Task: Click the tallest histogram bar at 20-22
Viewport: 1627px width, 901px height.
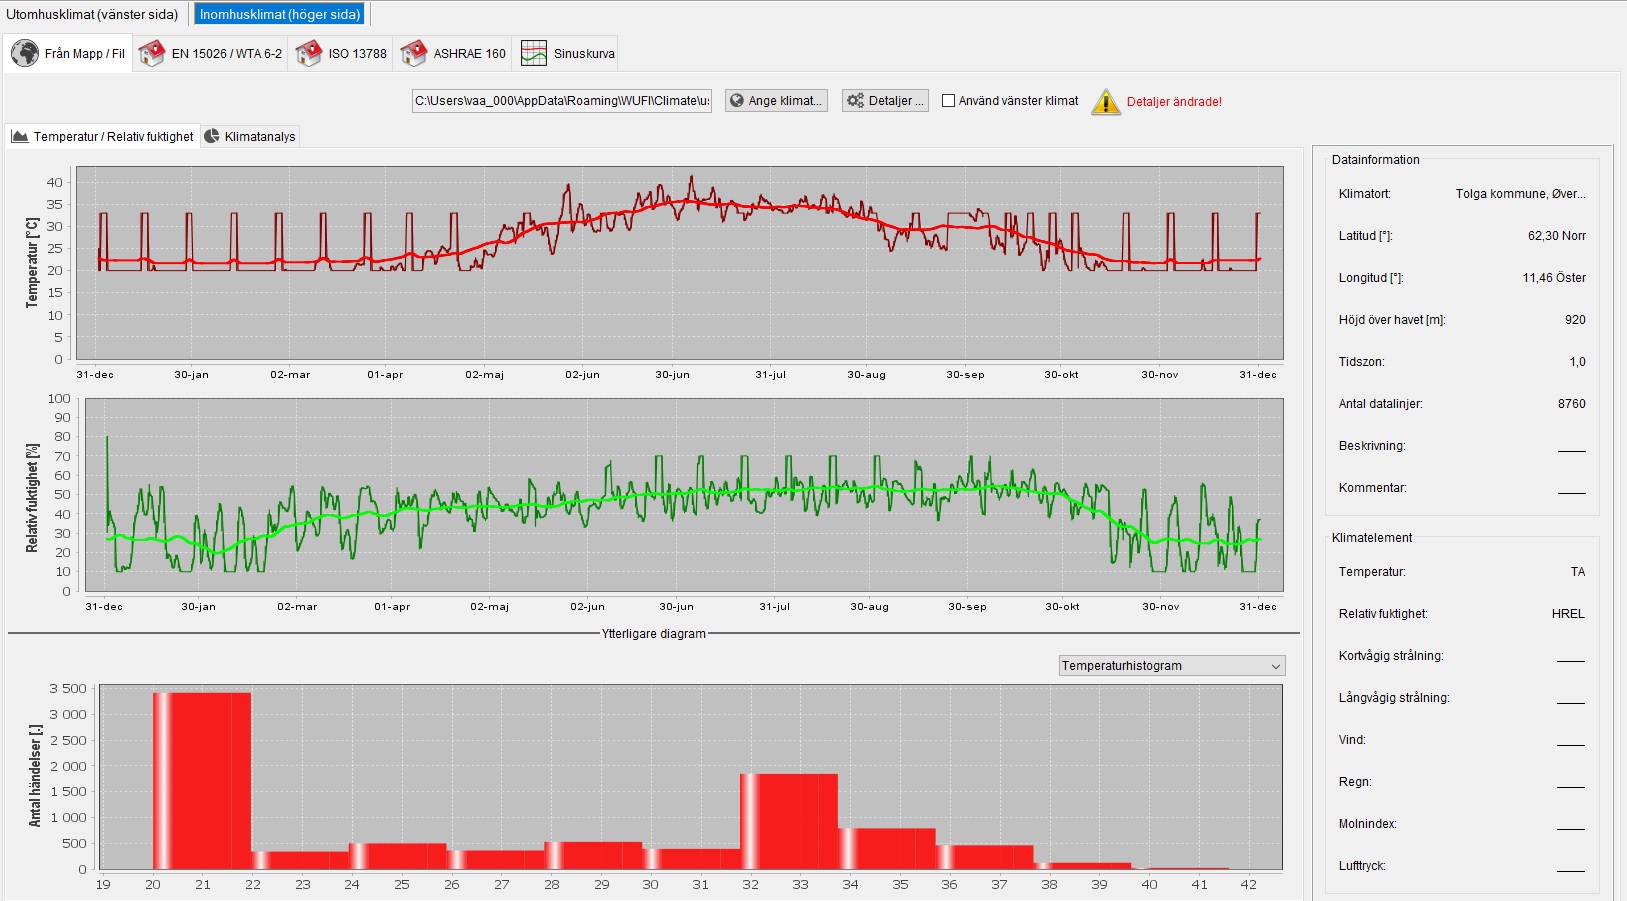Action: 202,780
